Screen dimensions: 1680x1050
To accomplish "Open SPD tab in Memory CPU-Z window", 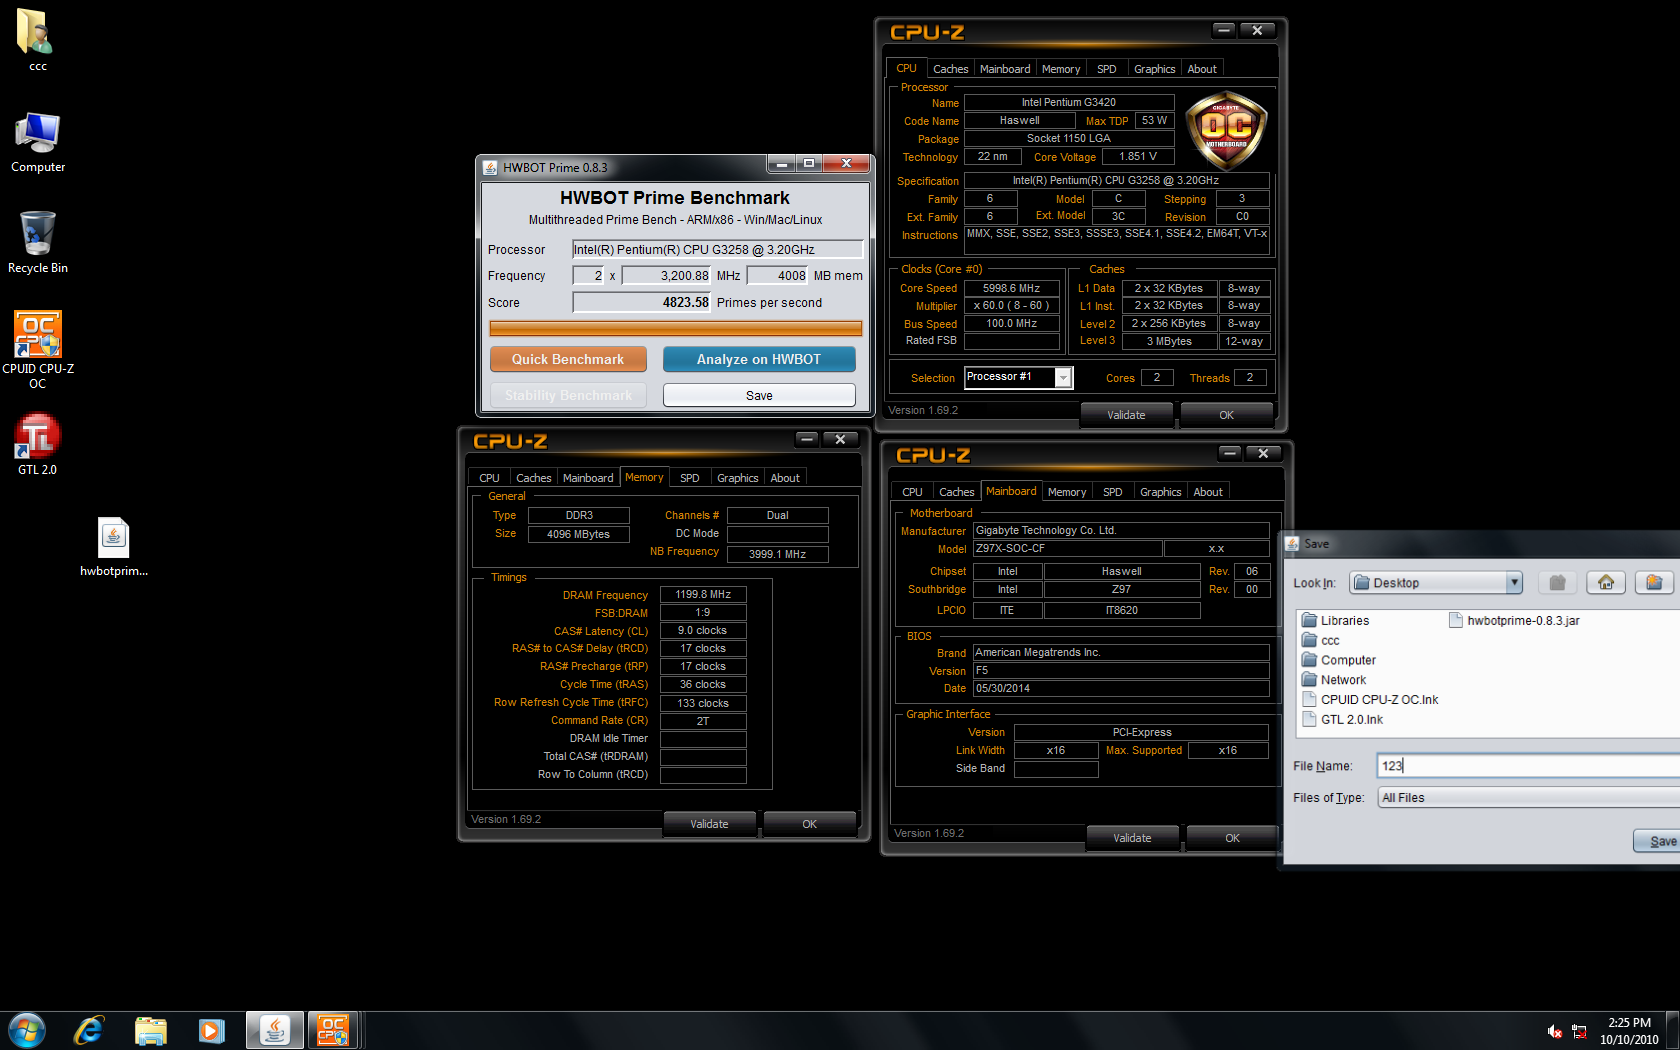I will pyautogui.click(x=689, y=478).
